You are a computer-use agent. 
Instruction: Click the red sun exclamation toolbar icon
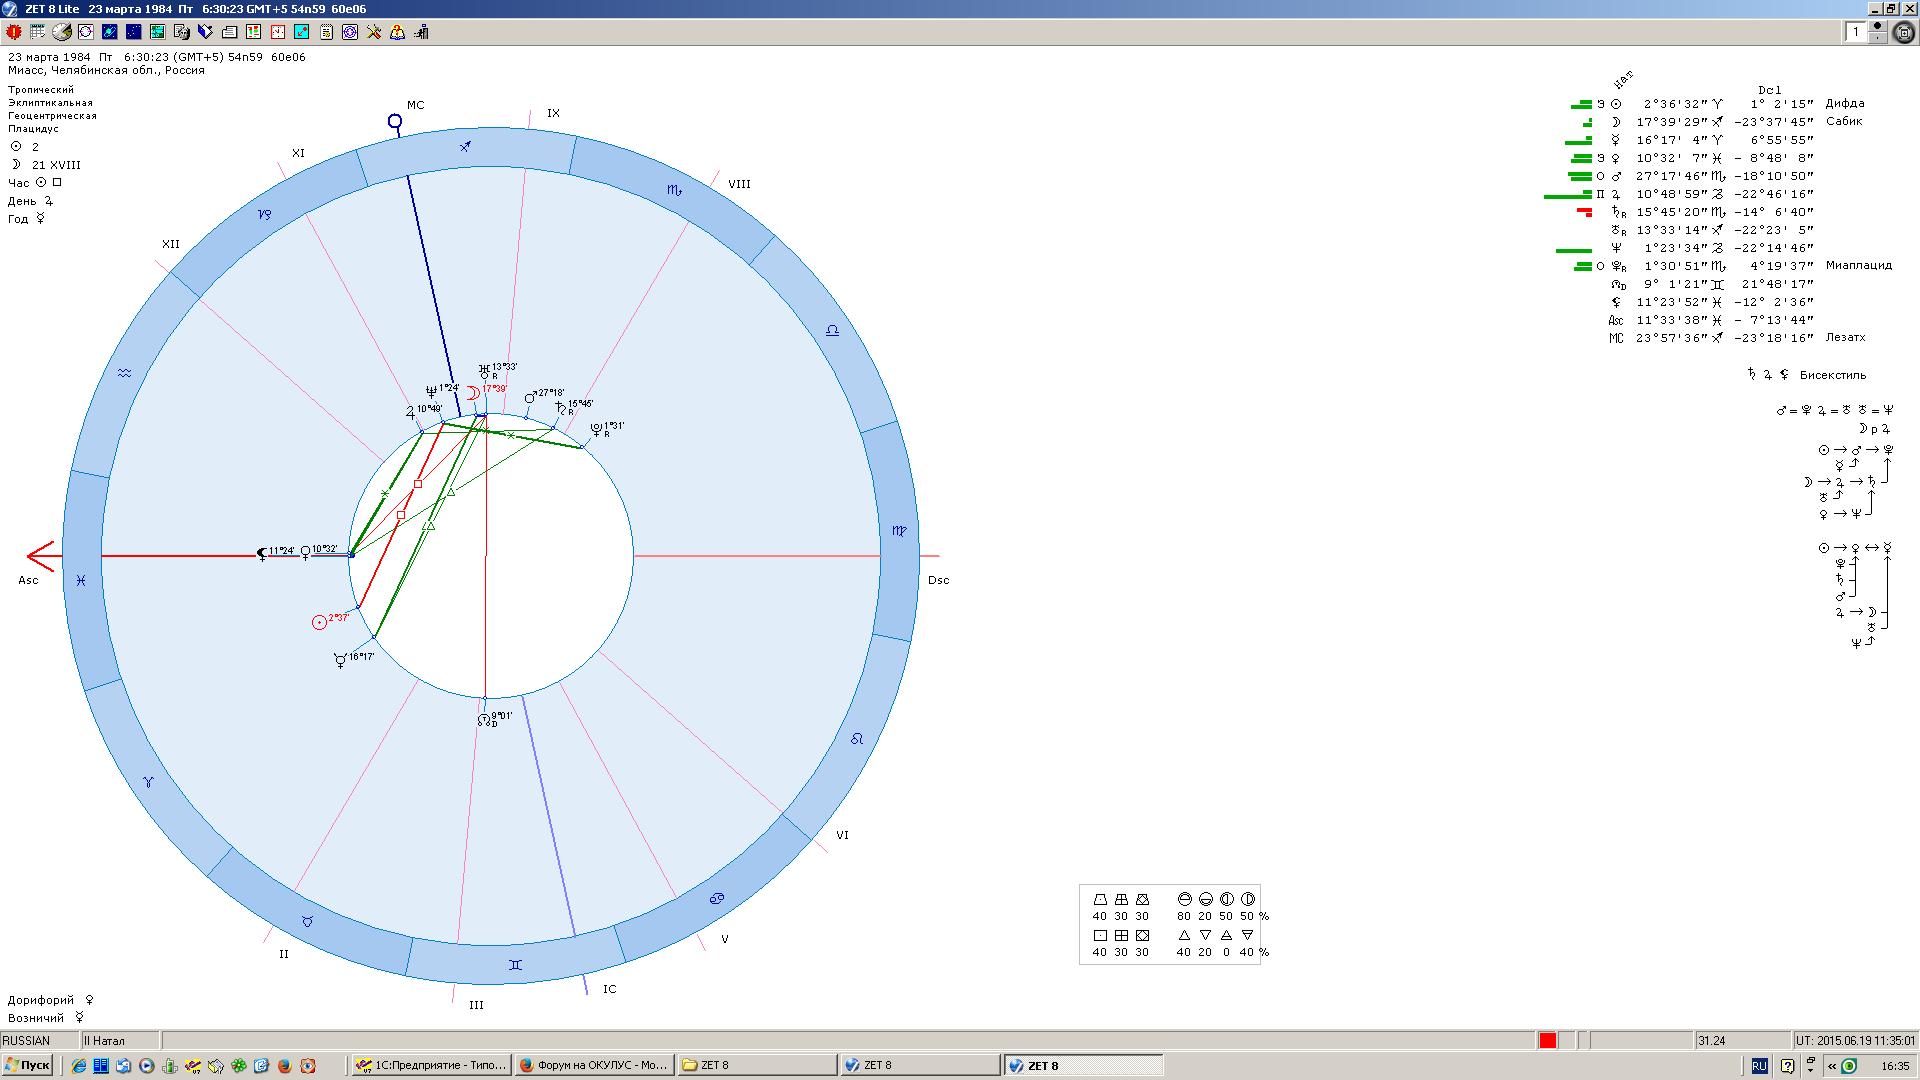click(x=14, y=32)
